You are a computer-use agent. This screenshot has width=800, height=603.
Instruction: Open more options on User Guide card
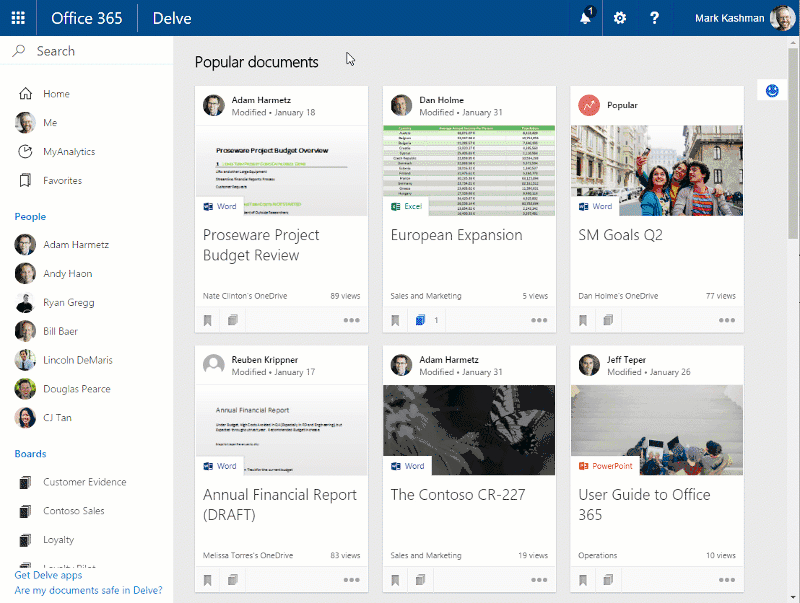coord(727,580)
